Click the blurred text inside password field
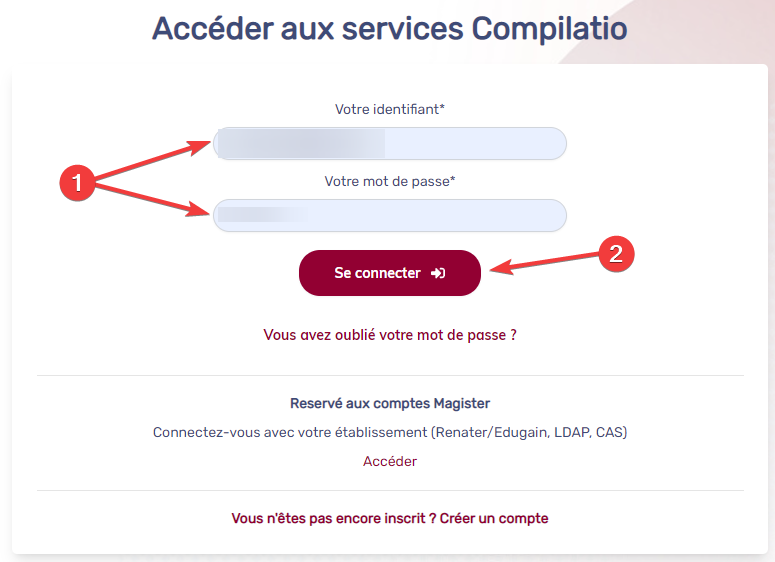The height and width of the screenshot is (562, 775). (x=262, y=215)
